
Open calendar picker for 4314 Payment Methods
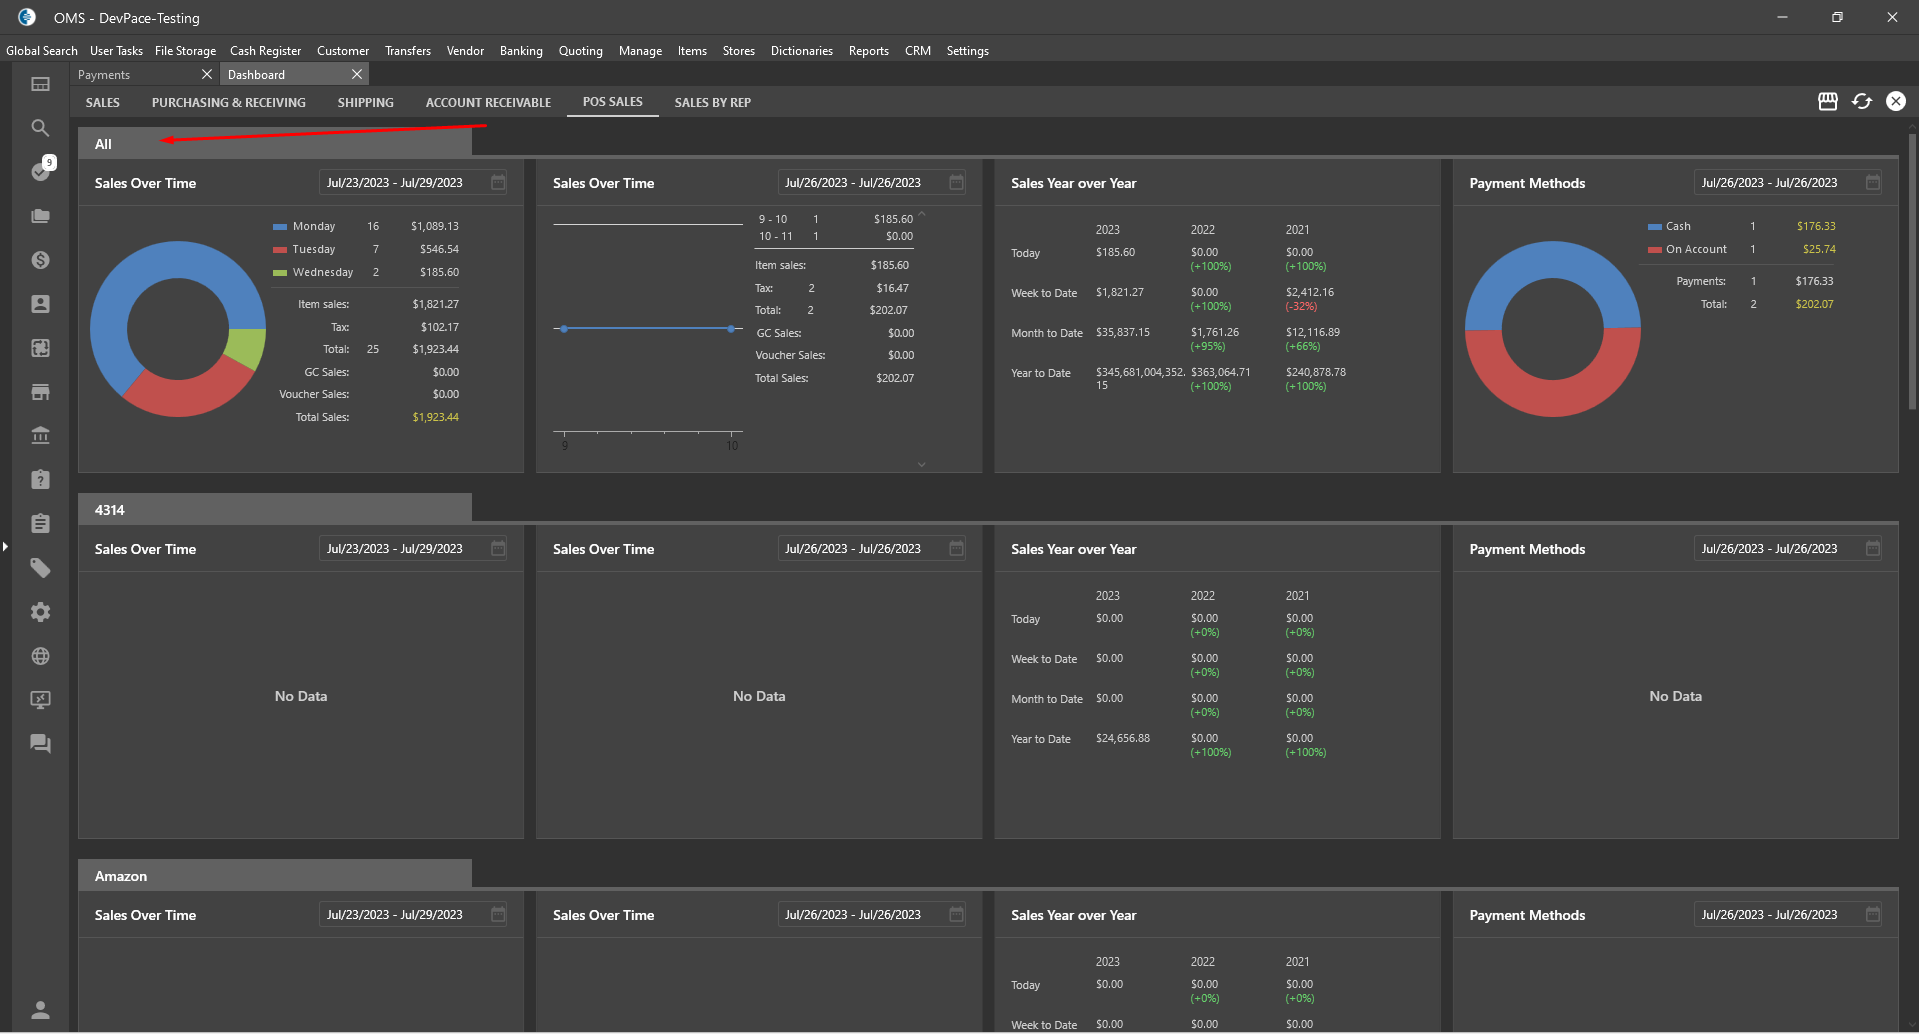click(x=1873, y=549)
